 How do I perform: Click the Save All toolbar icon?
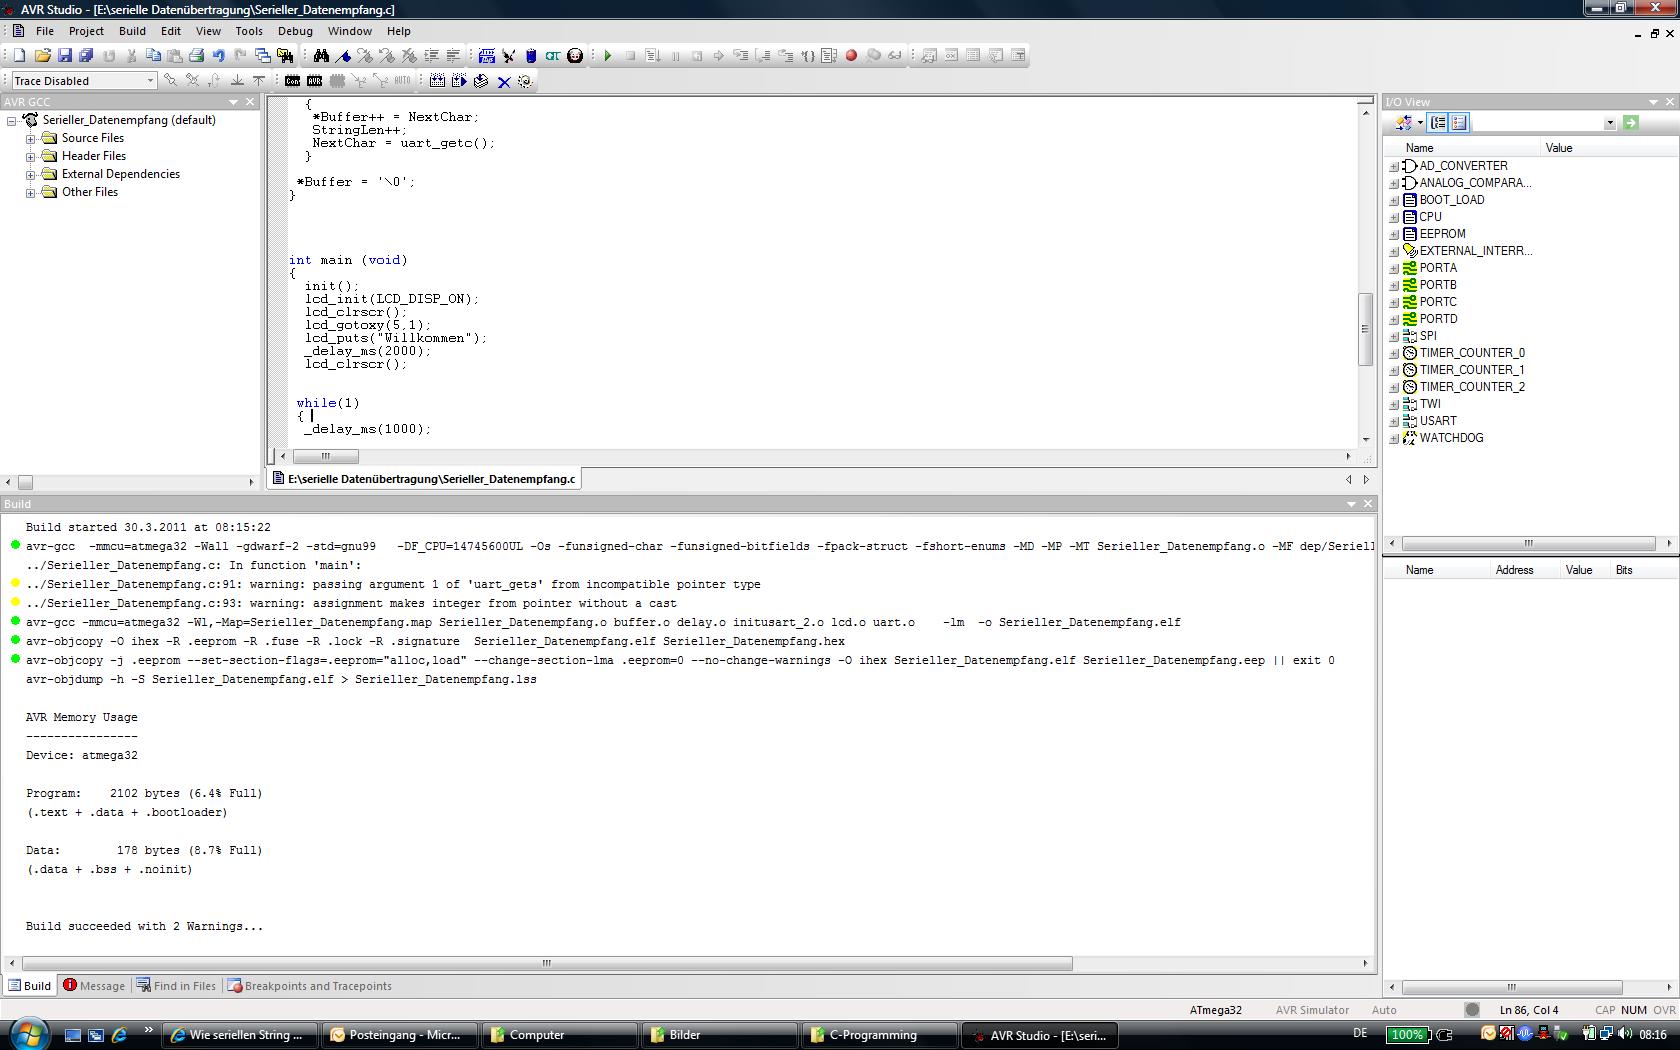(x=86, y=56)
